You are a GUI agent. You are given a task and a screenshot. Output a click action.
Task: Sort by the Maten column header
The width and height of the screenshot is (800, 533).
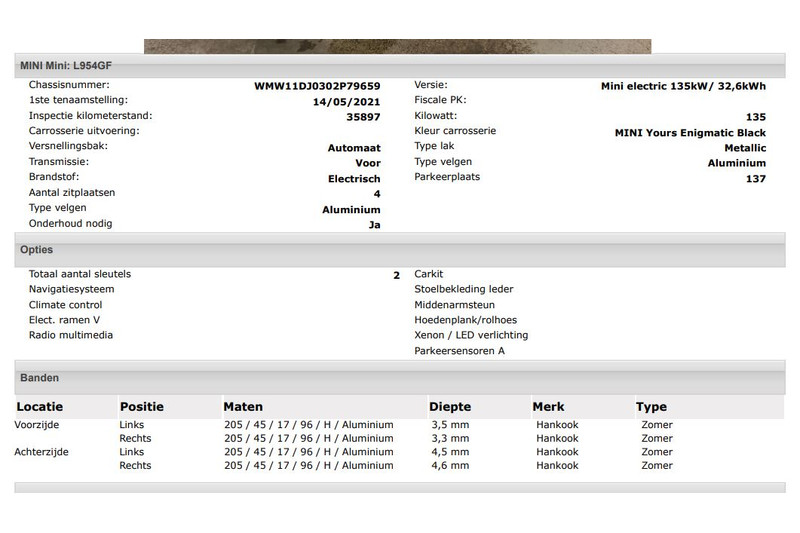pos(243,407)
